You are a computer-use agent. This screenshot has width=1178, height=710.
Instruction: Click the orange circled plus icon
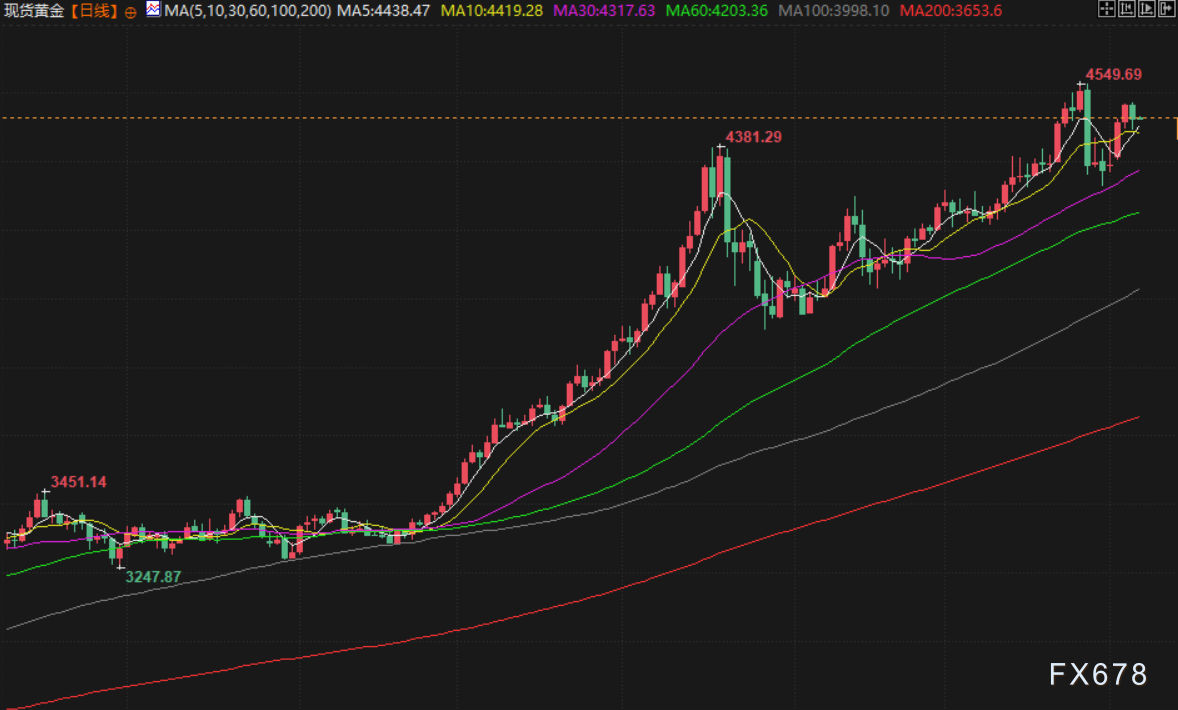tap(131, 11)
